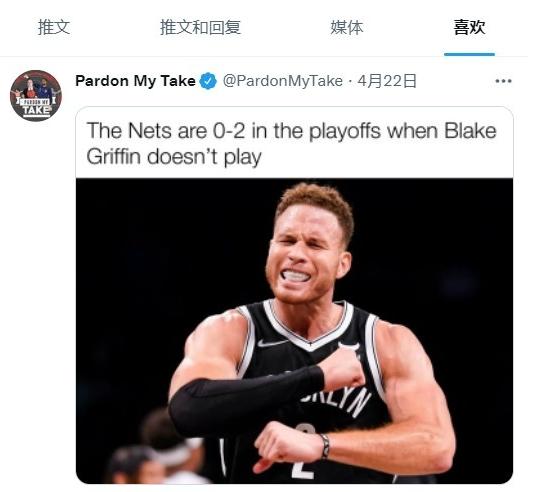
Task: Open the 推文 tab
Action: 54,27
